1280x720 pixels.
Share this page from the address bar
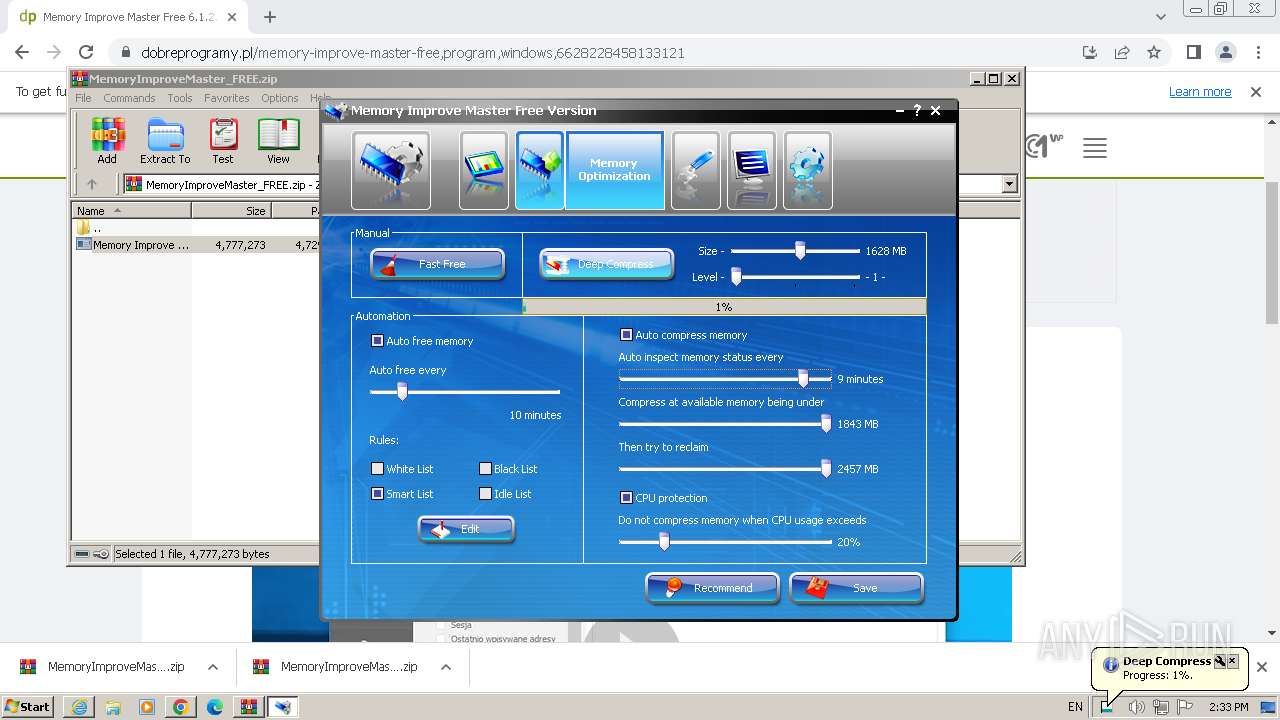tap(1122, 53)
